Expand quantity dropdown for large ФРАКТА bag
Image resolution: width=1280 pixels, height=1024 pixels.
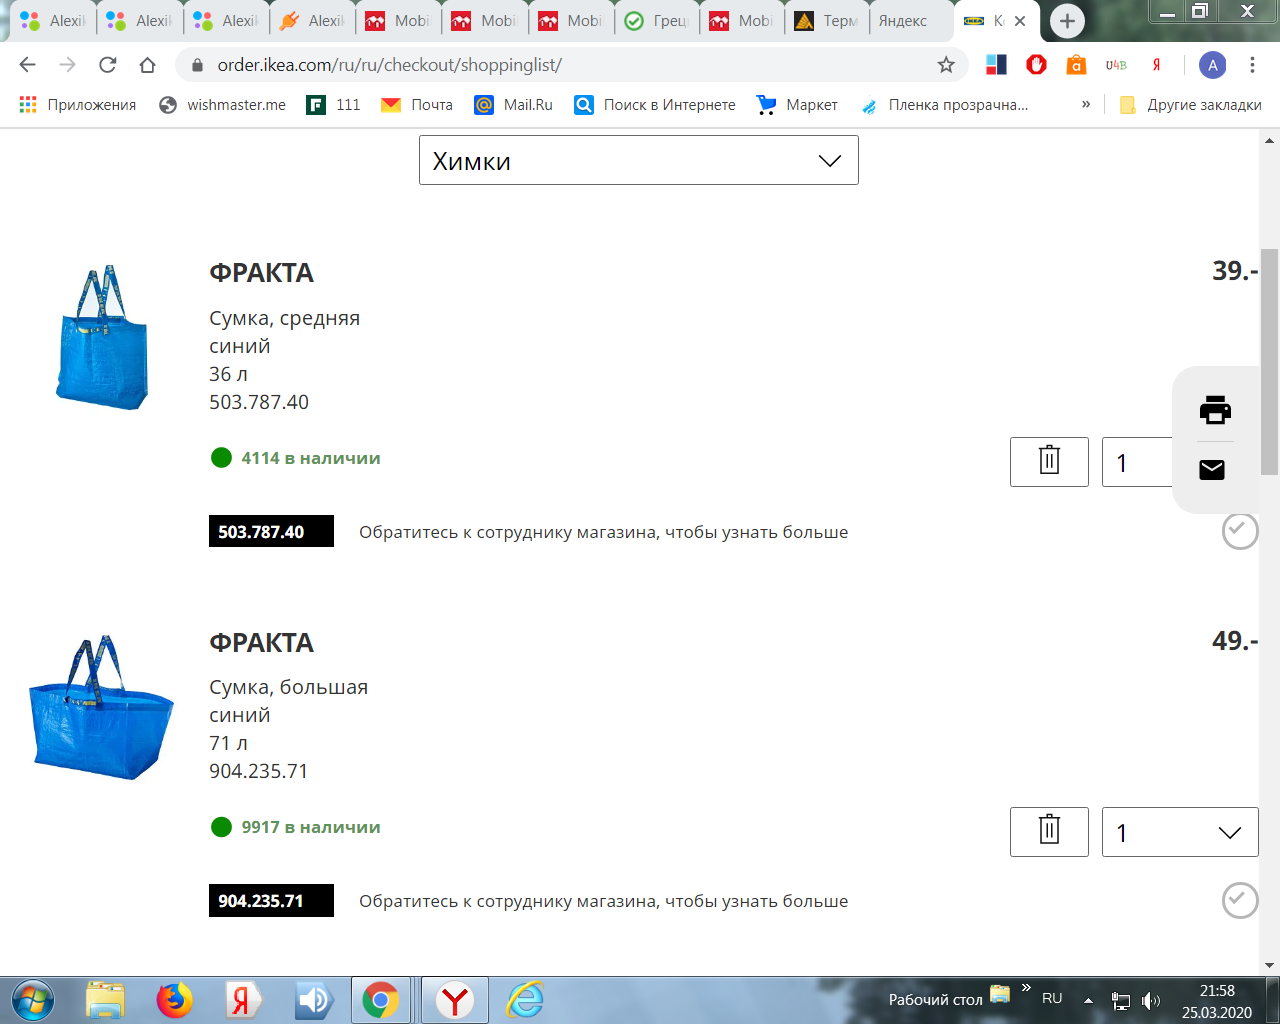point(1180,832)
